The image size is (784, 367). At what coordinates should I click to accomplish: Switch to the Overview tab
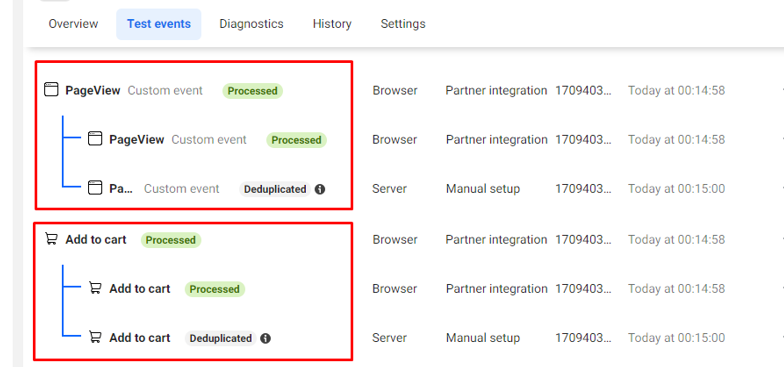click(x=74, y=24)
